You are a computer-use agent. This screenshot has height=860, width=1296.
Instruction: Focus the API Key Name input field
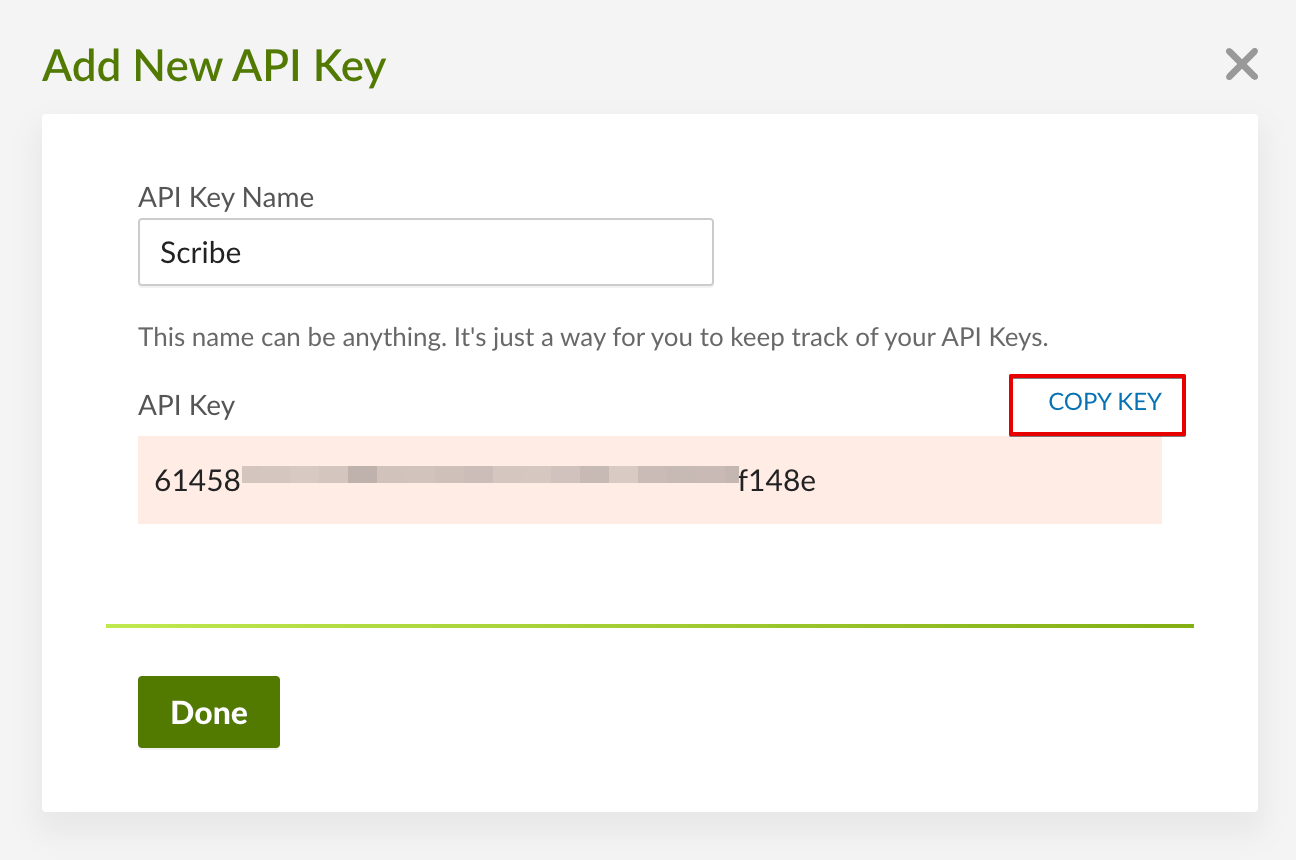click(x=425, y=252)
